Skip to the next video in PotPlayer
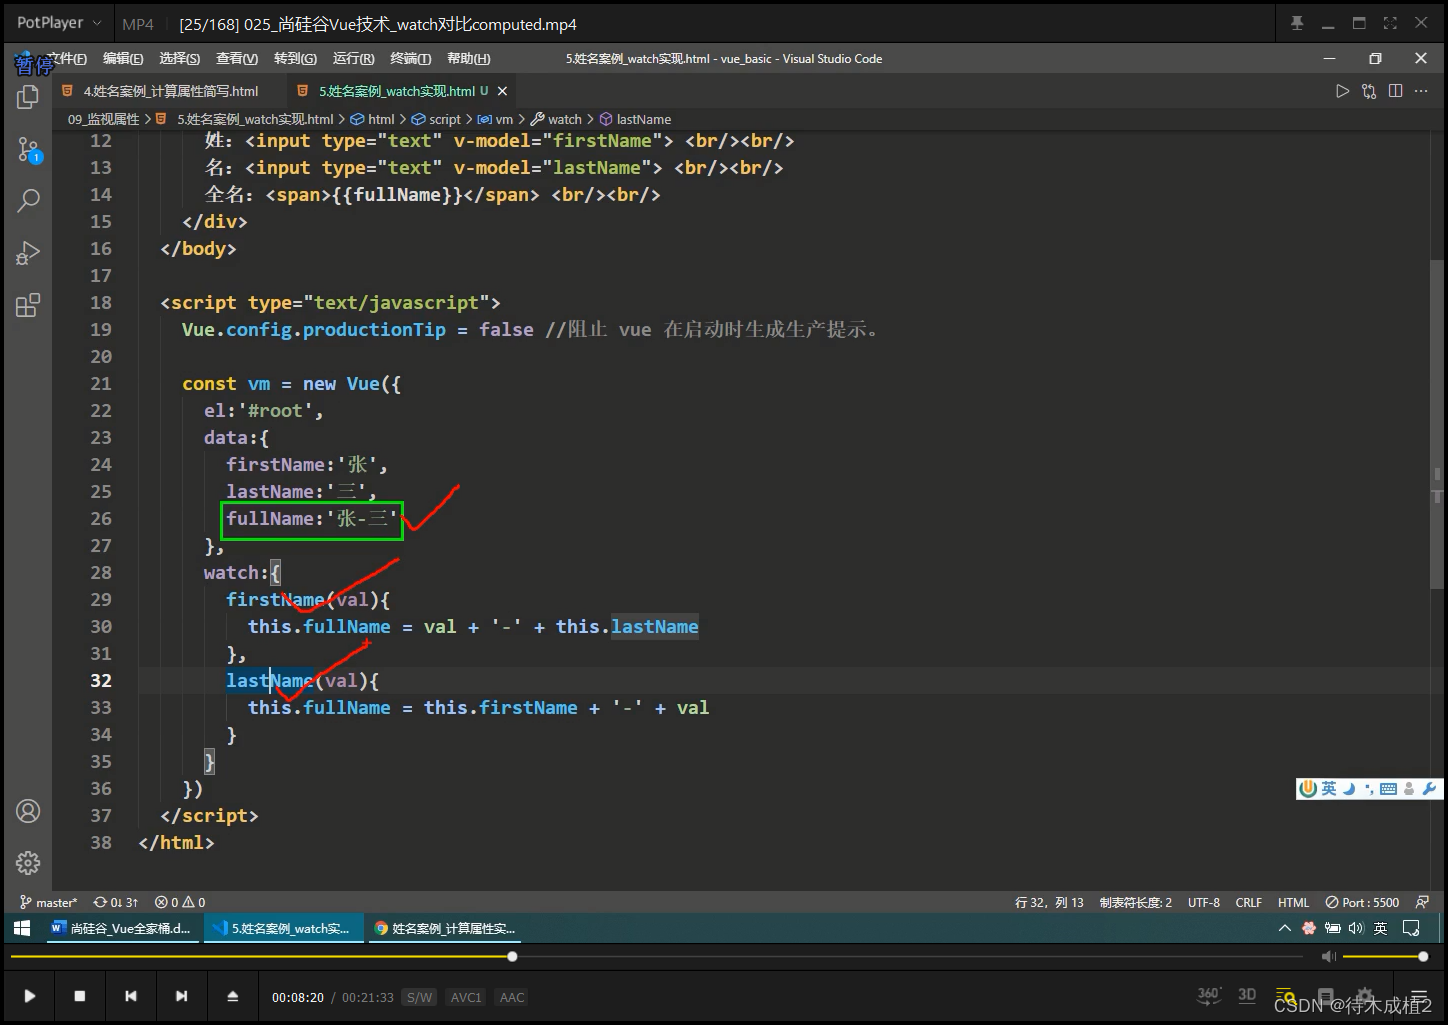The height and width of the screenshot is (1025, 1448). 181,996
